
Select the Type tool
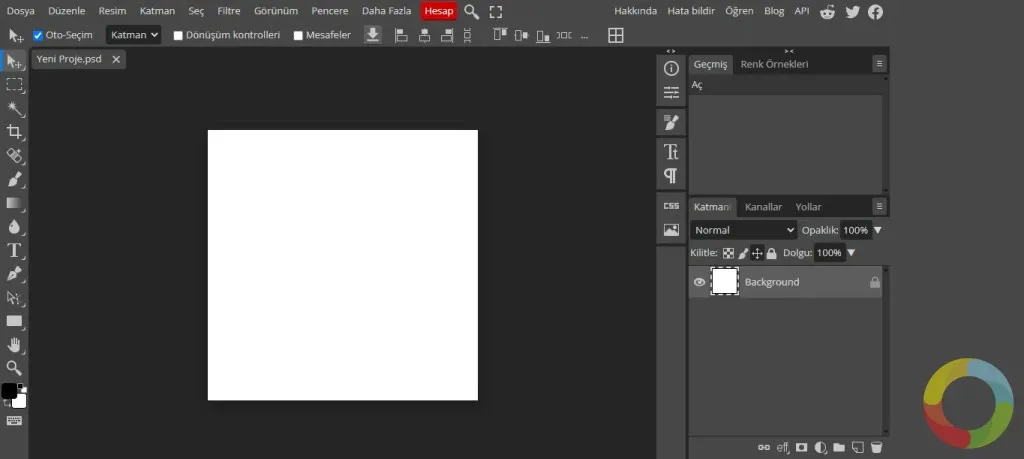14,250
